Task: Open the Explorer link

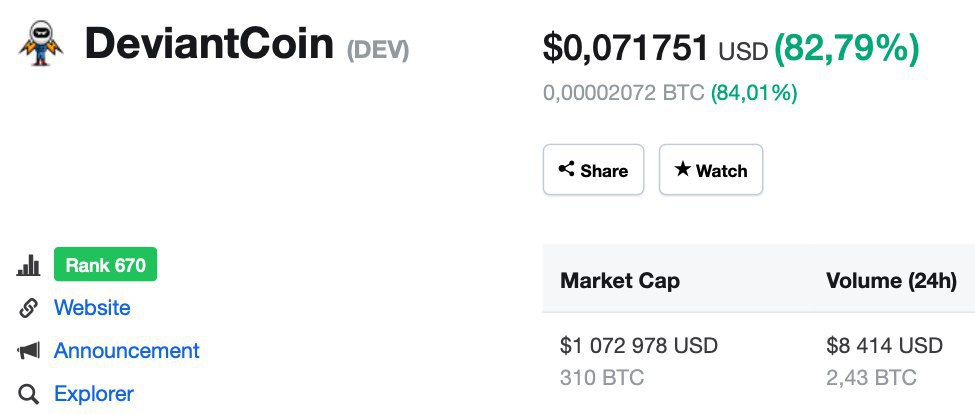Action: point(93,394)
